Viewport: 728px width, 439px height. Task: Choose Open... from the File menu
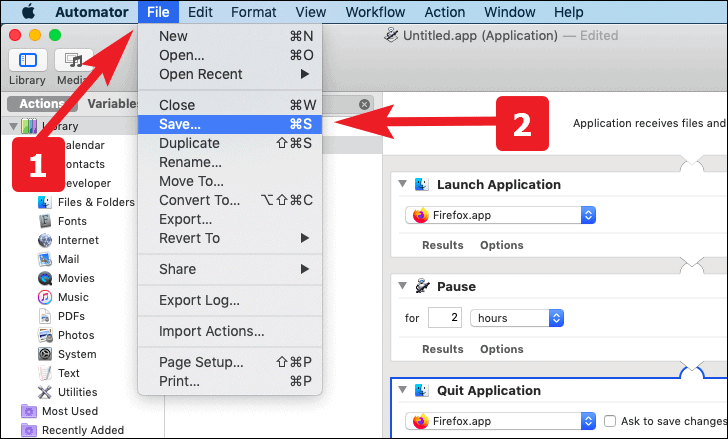tap(230, 55)
